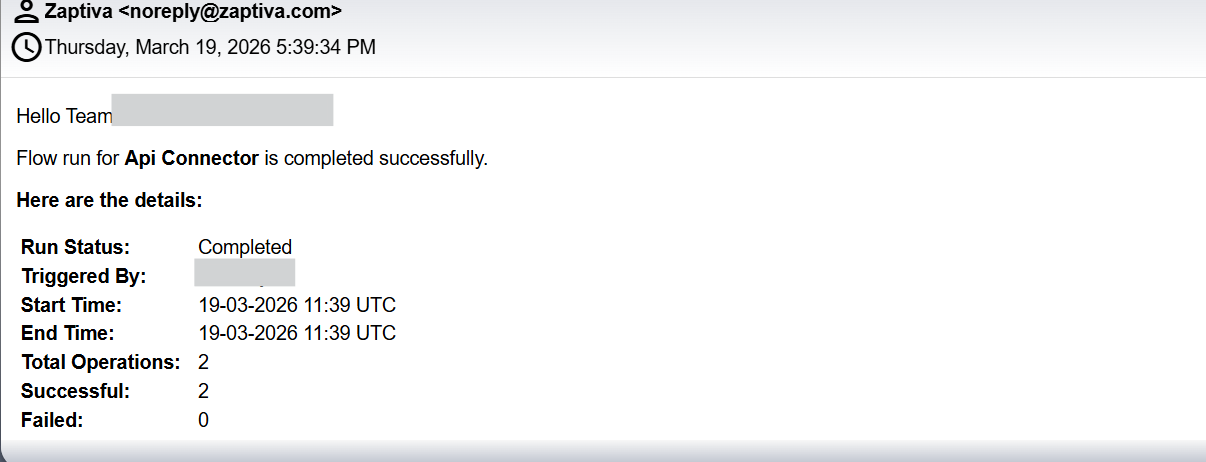Screen dimensions: 1206x462
Task: Click the Here are the details heading
Action: (x=109, y=200)
